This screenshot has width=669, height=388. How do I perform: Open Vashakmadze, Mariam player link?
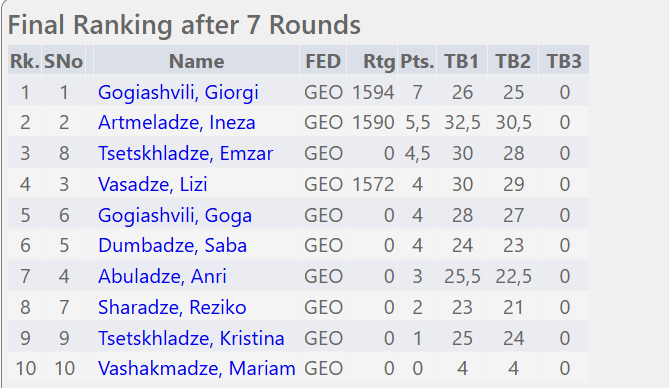pyautogui.click(x=196, y=368)
